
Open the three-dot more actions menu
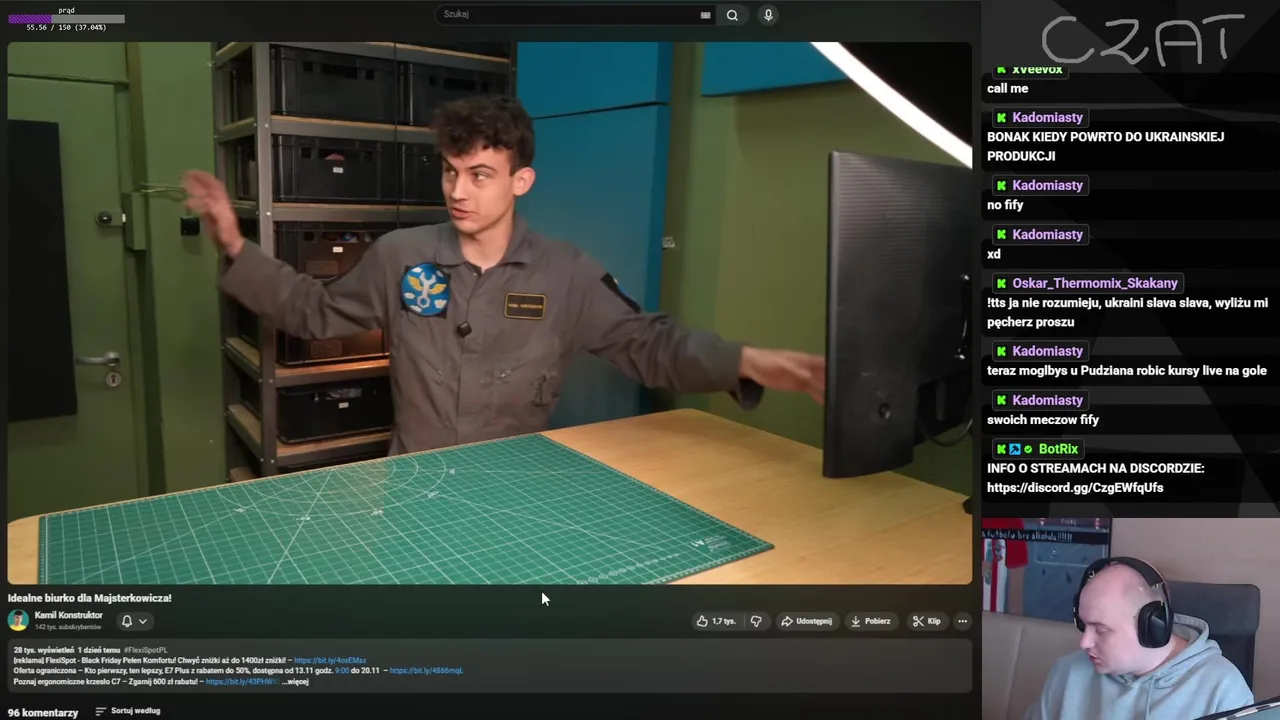click(x=962, y=621)
